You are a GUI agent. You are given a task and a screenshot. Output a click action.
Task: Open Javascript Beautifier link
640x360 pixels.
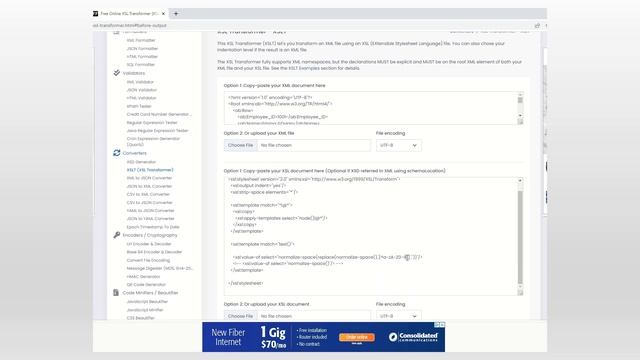[x=147, y=302]
